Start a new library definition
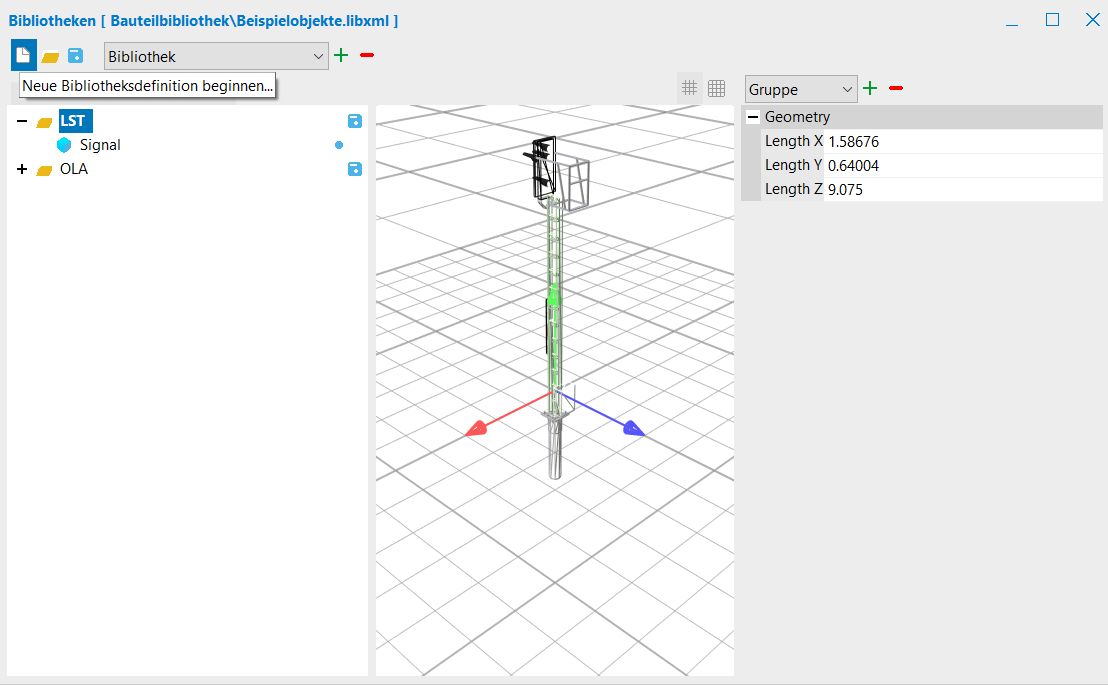The image size is (1108, 685). pos(23,56)
